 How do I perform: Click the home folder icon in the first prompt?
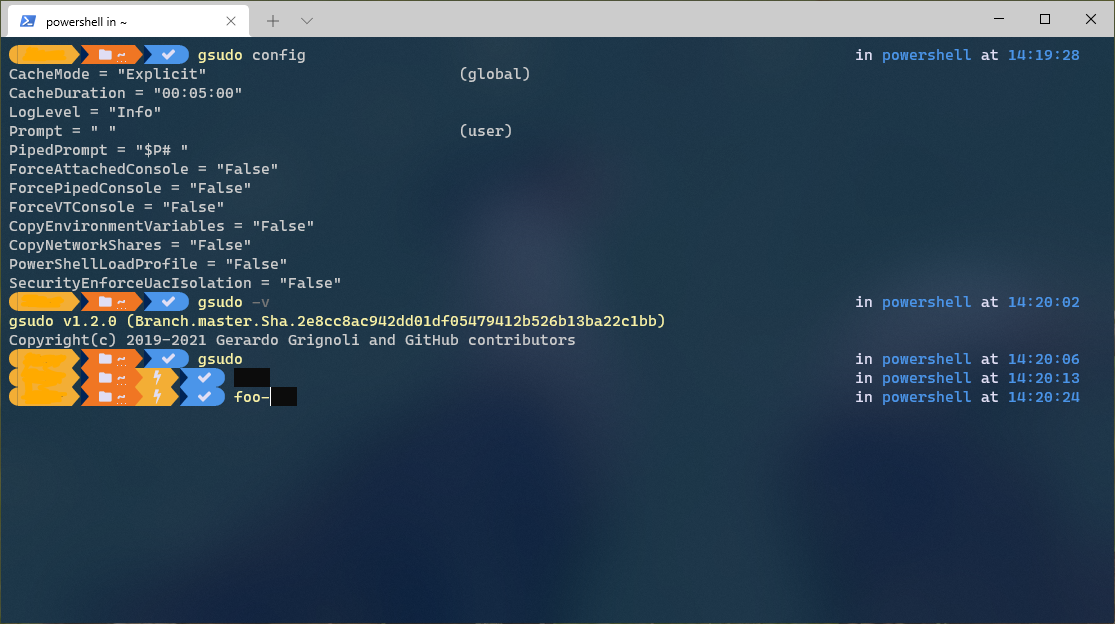[x=105, y=54]
